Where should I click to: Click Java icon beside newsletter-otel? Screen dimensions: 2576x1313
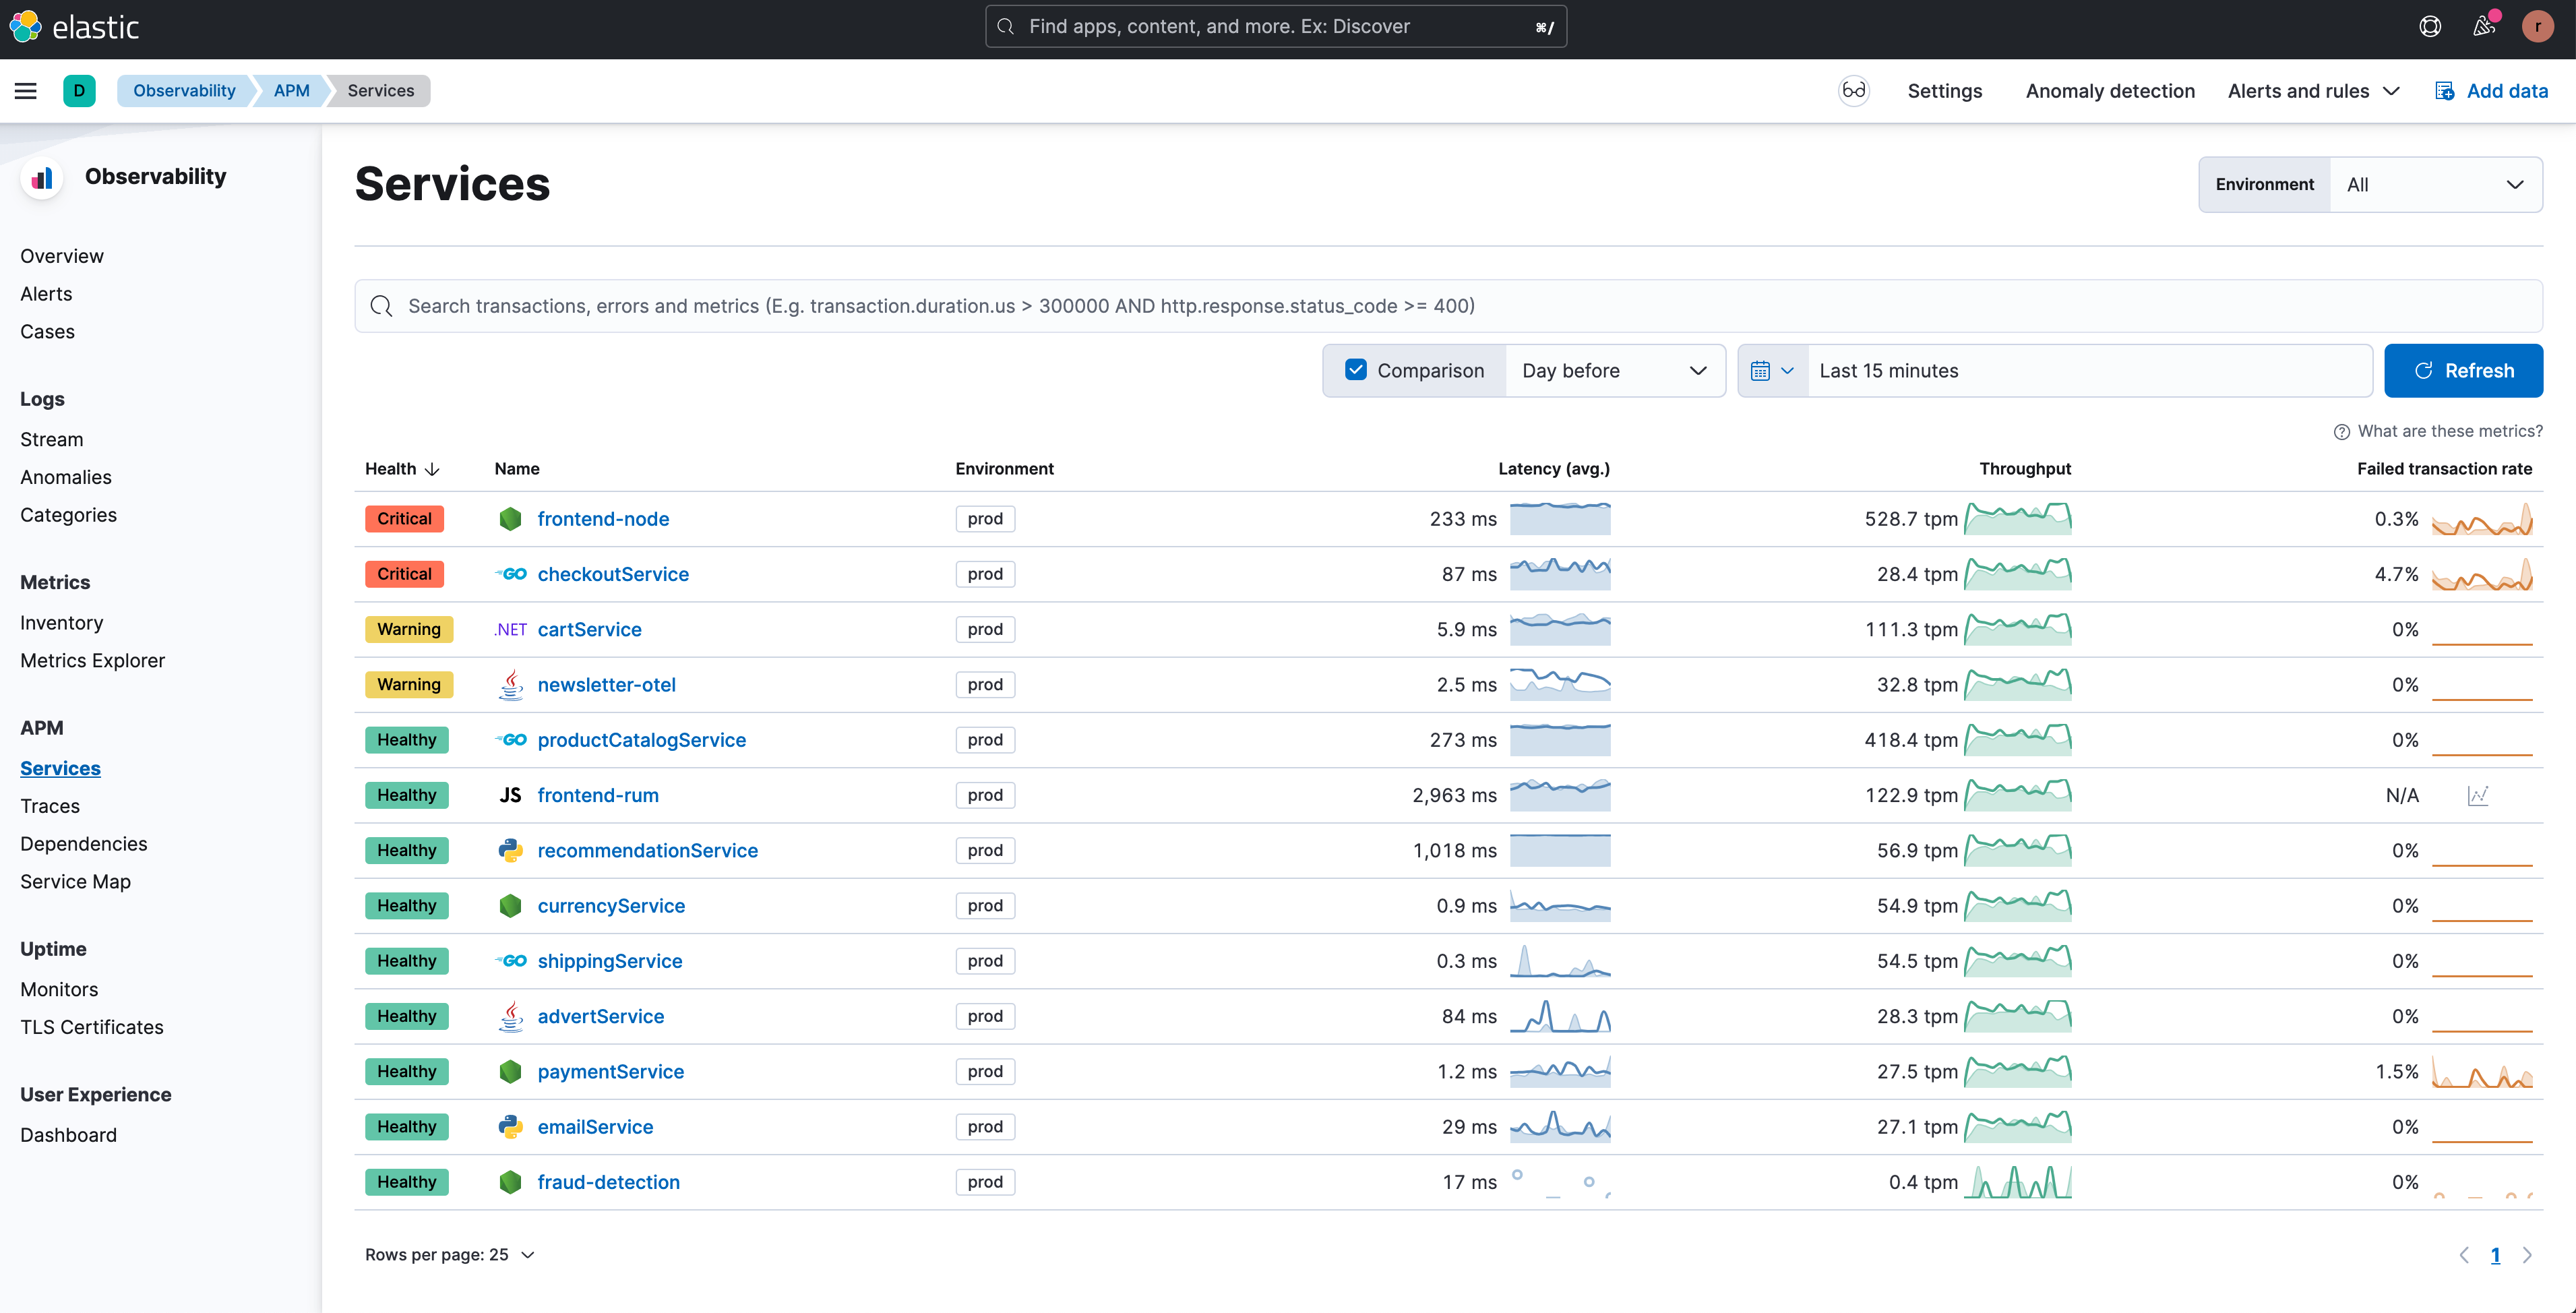click(x=511, y=685)
